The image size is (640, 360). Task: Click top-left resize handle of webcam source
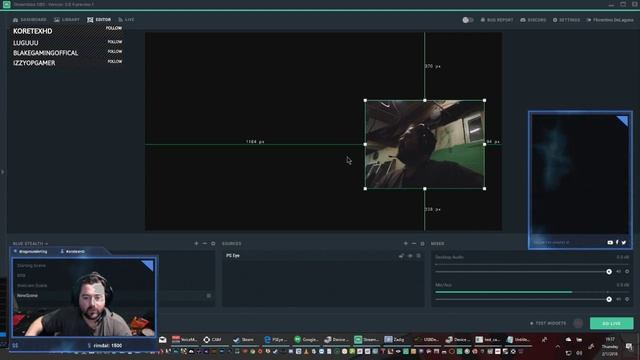click(365, 100)
